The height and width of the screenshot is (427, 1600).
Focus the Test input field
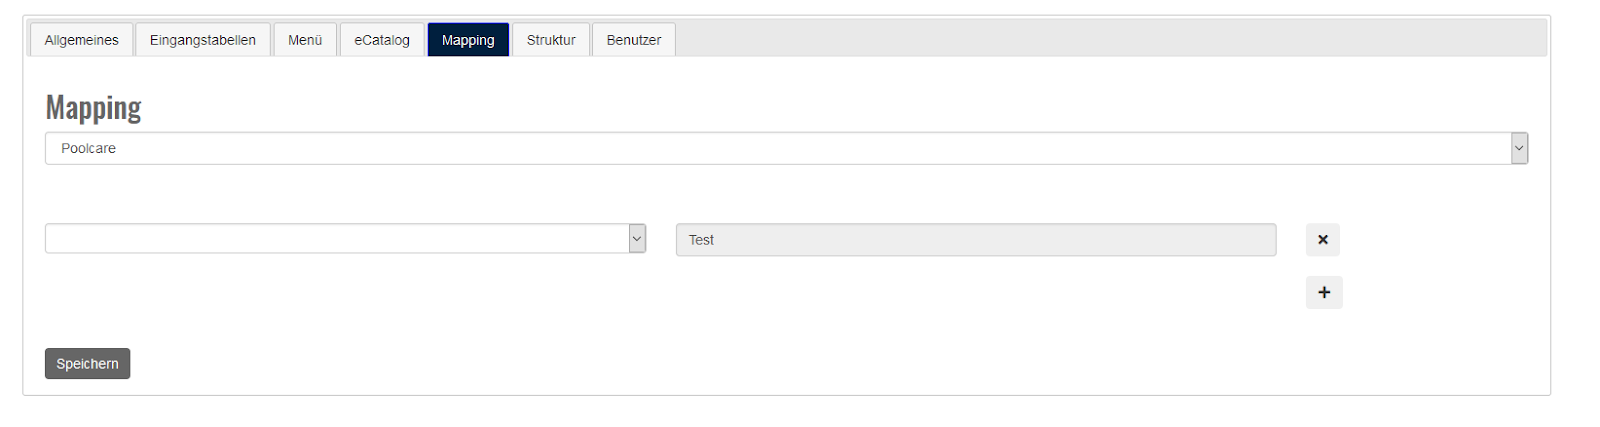coord(975,240)
